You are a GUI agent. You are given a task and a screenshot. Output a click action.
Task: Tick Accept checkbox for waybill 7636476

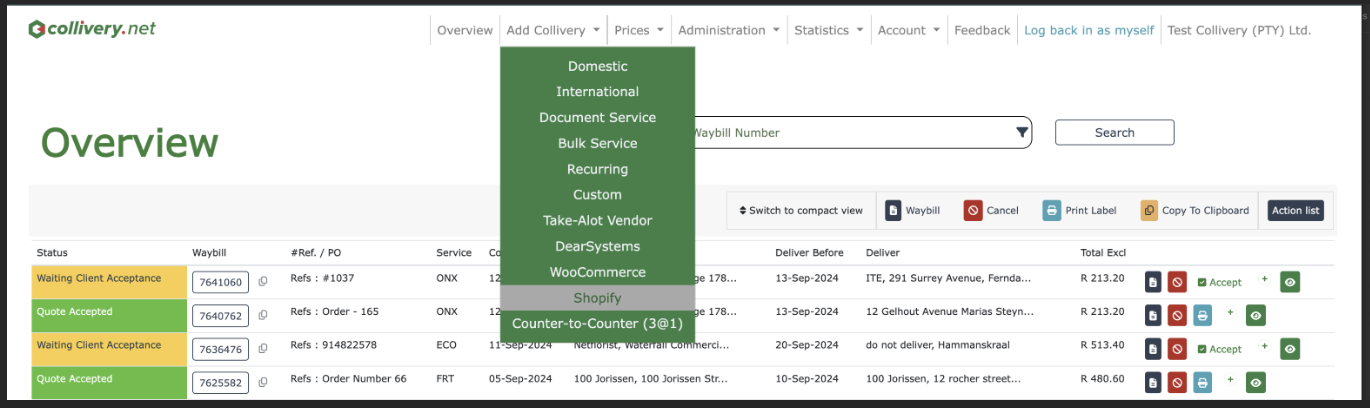coord(1202,349)
